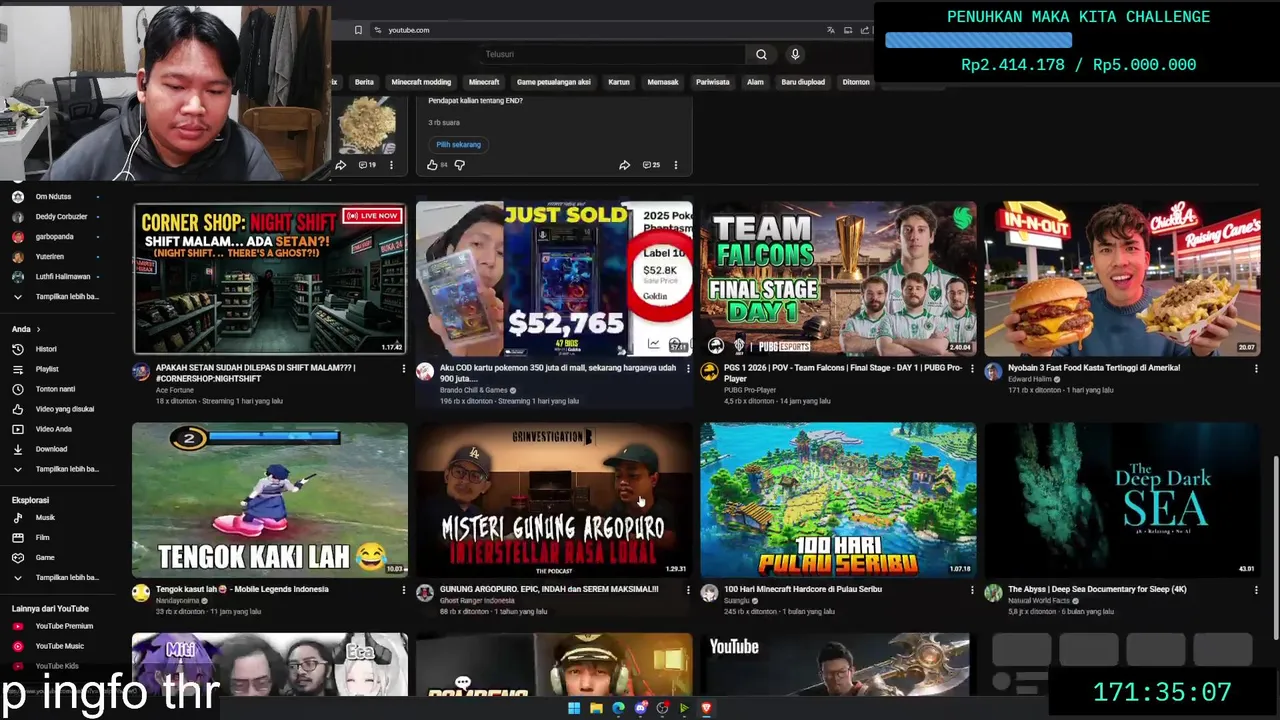Click the Pilih sekarang poll button
Screen dimensions: 1280x720
[459, 145]
